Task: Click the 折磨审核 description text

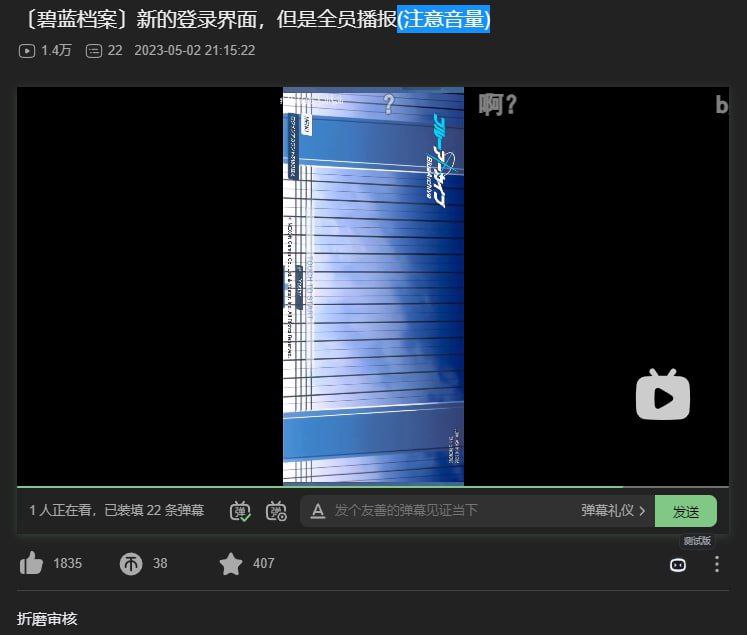Action: click(47, 619)
